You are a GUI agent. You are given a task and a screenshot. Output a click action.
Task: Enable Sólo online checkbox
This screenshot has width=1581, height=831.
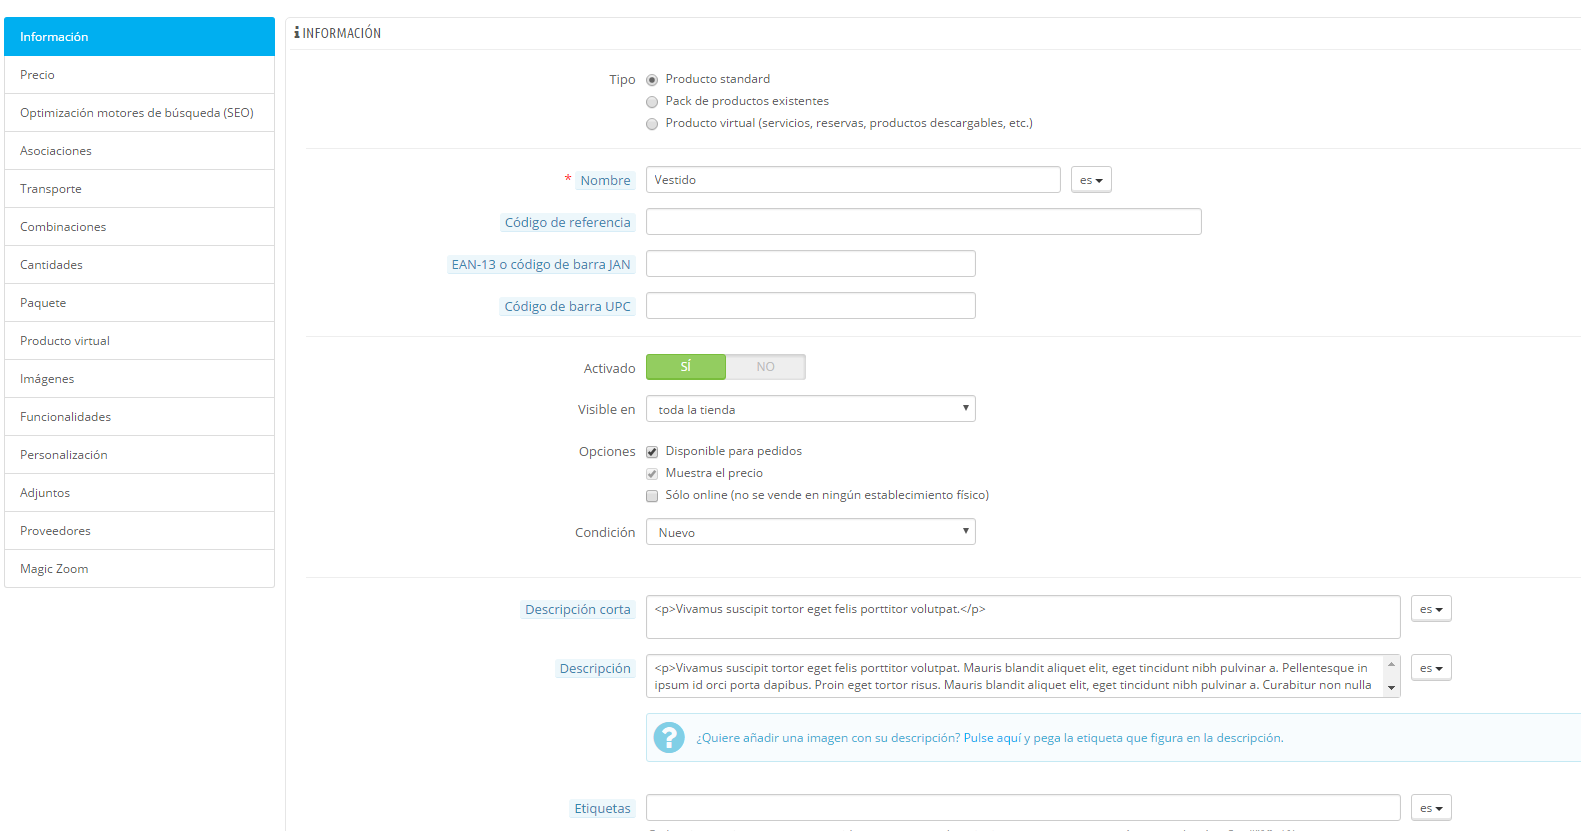(x=652, y=496)
